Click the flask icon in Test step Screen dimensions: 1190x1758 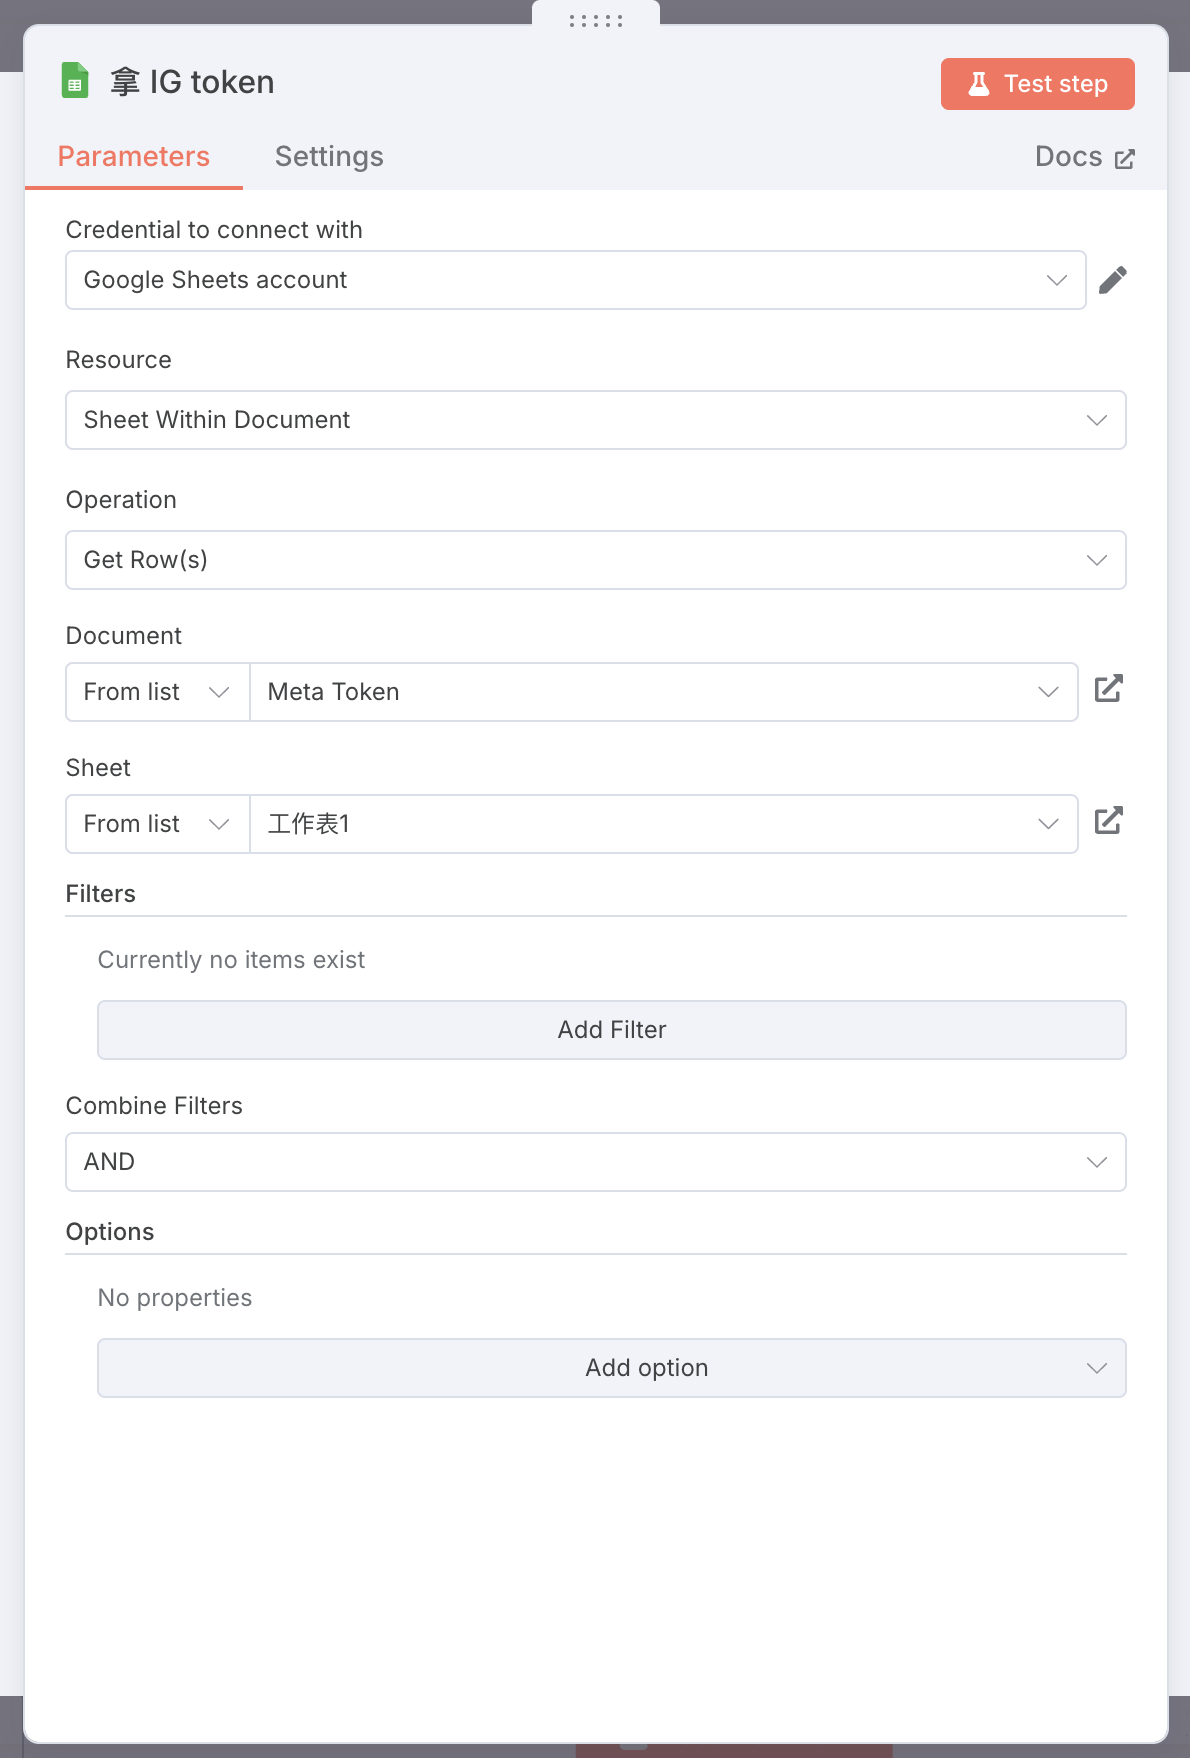[979, 84]
